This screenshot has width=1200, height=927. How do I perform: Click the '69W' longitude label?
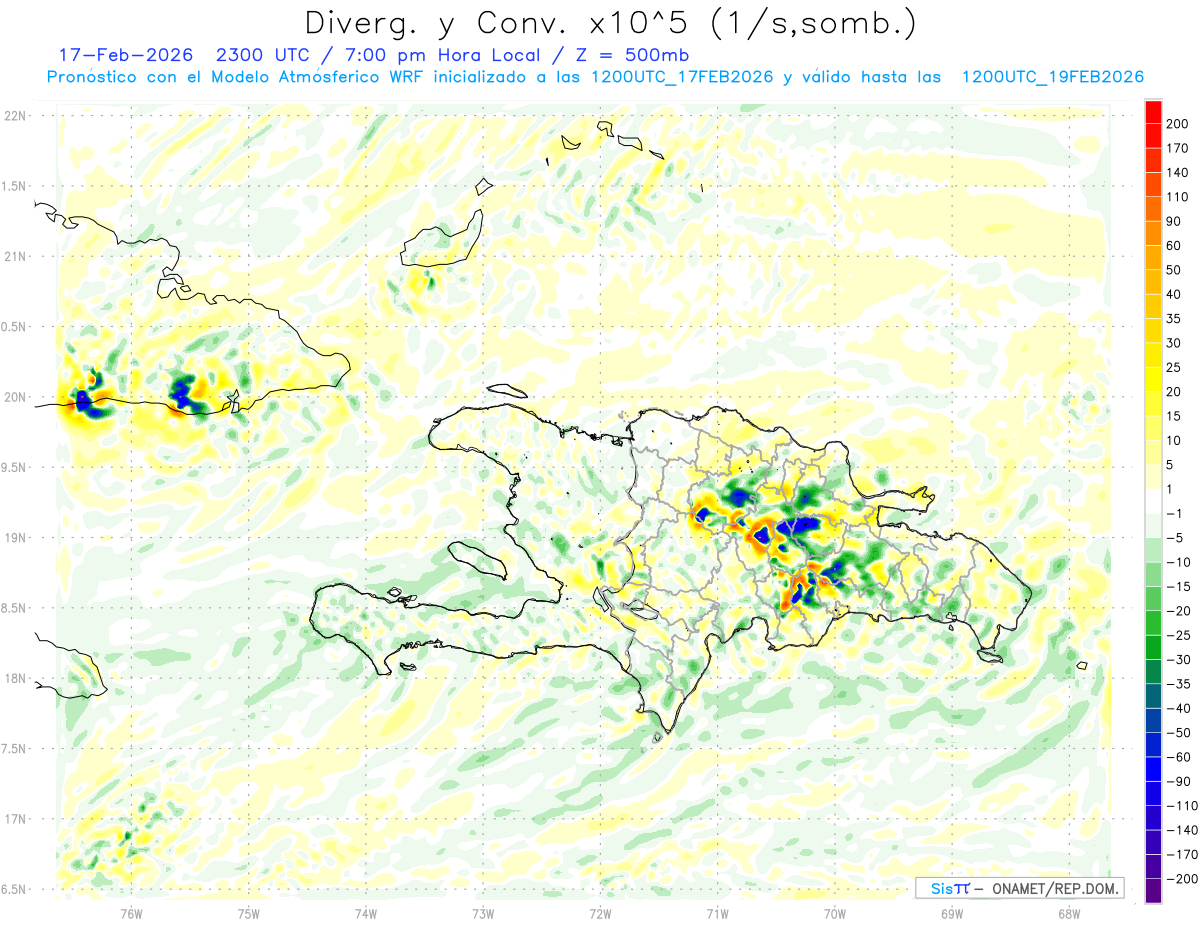click(x=952, y=913)
